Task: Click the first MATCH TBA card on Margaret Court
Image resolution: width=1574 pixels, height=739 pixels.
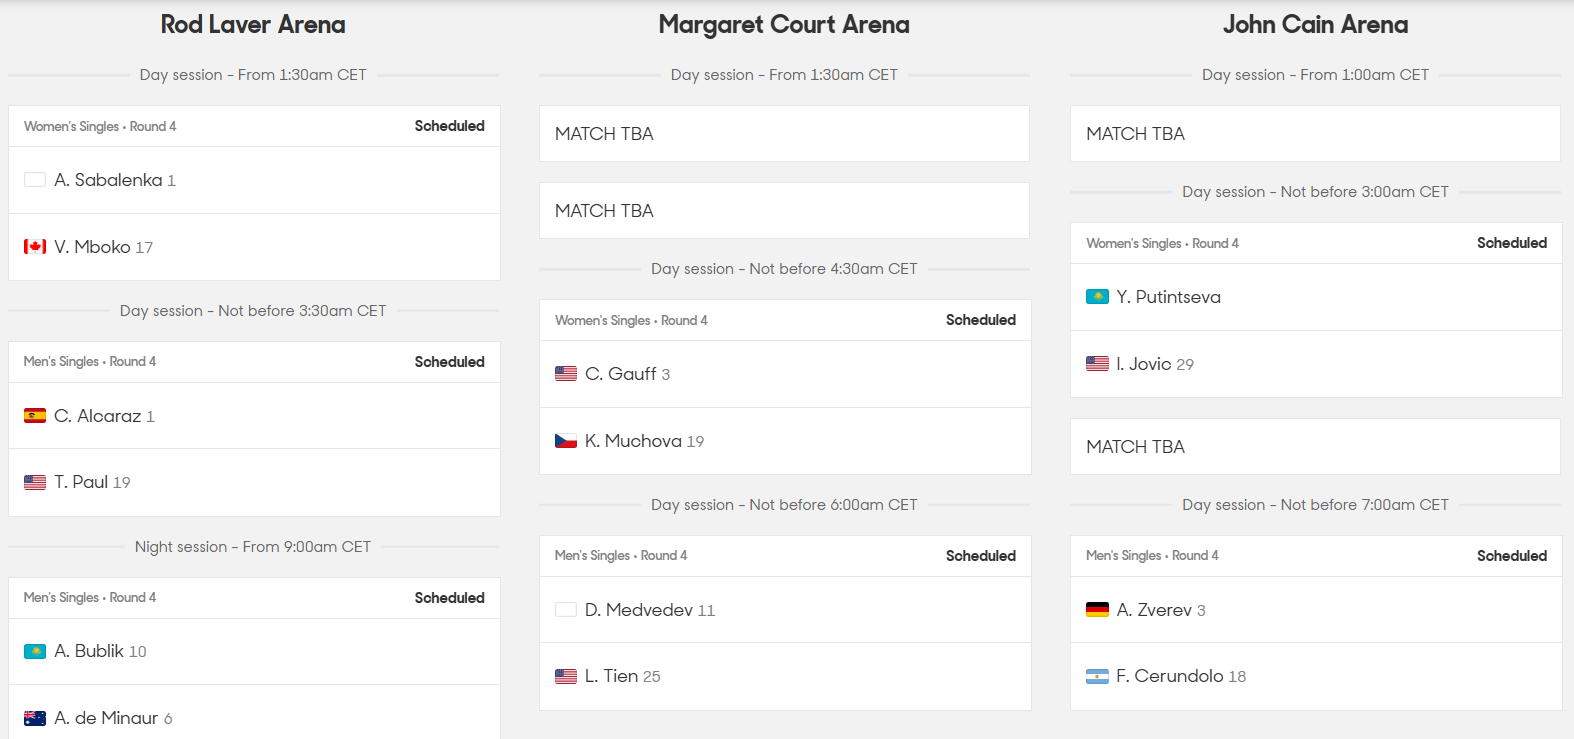Action: point(784,133)
